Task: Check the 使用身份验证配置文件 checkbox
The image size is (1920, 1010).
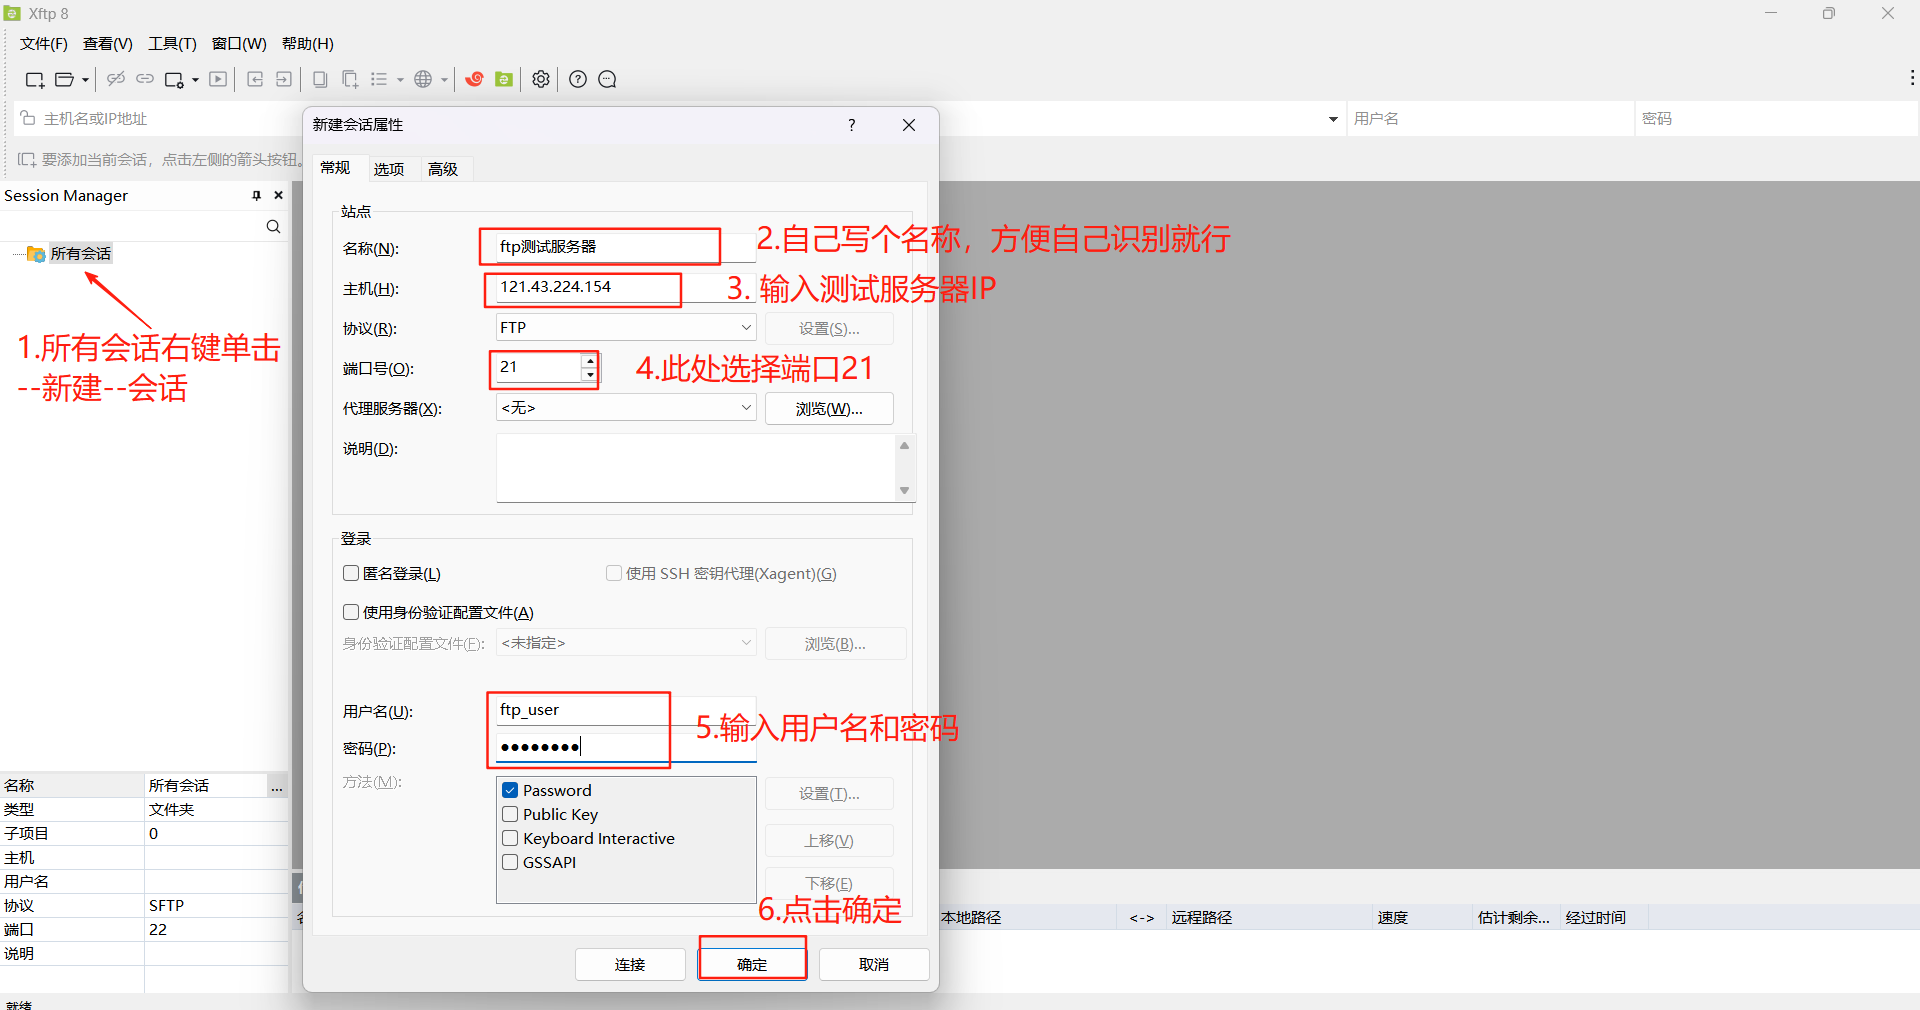Action: (x=351, y=612)
